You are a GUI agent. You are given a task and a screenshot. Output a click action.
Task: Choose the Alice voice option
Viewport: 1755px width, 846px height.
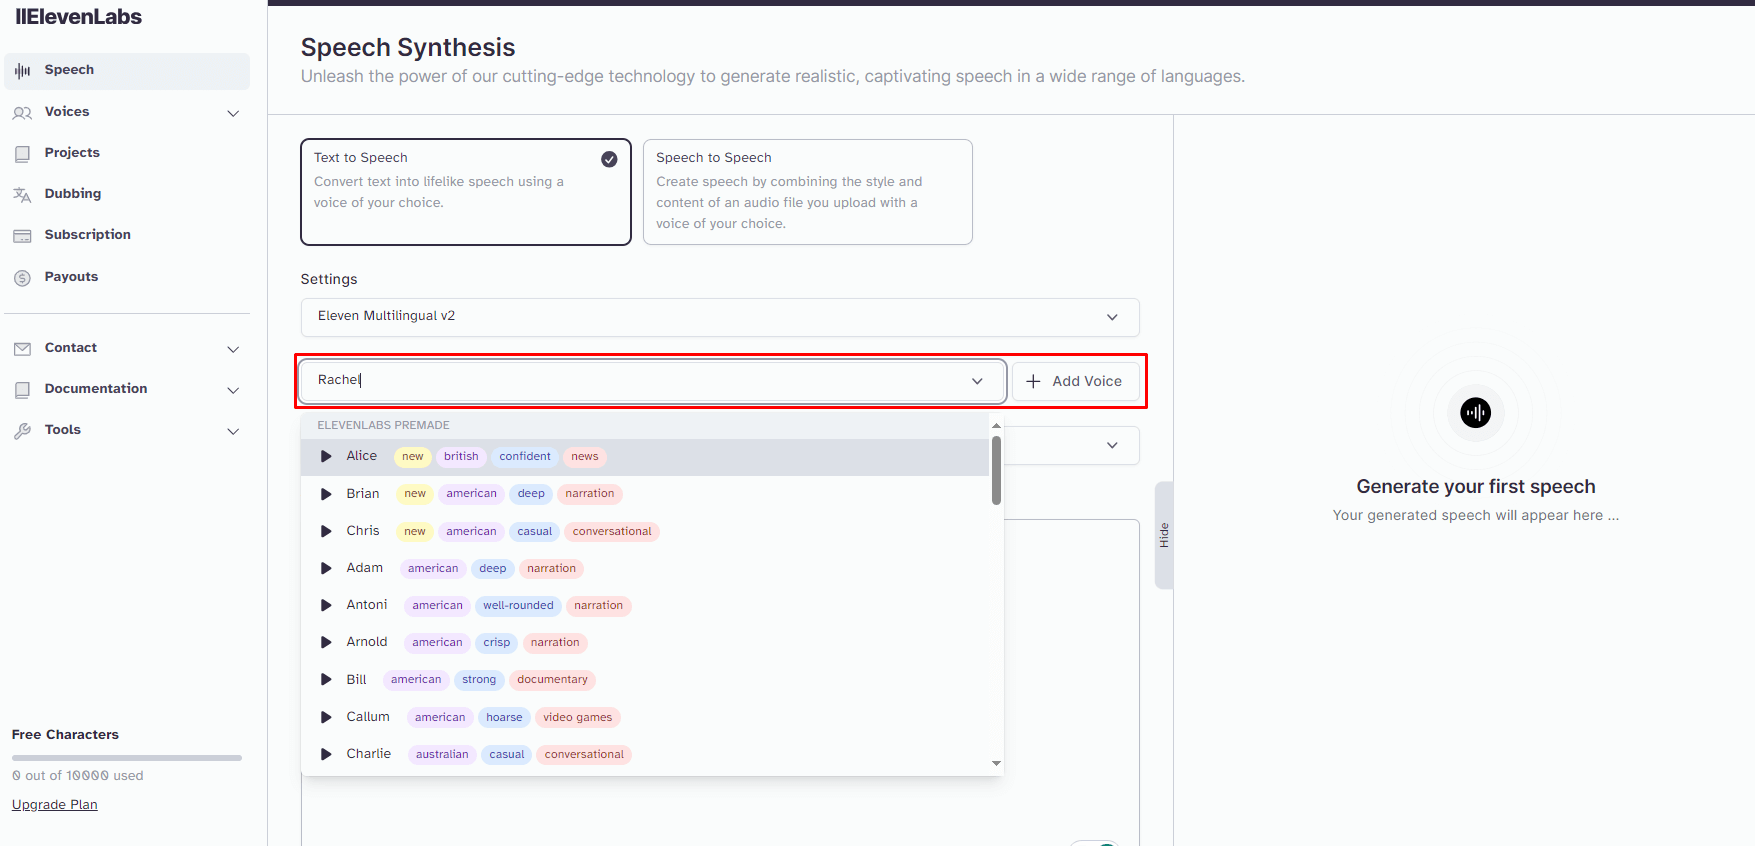(645, 457)
